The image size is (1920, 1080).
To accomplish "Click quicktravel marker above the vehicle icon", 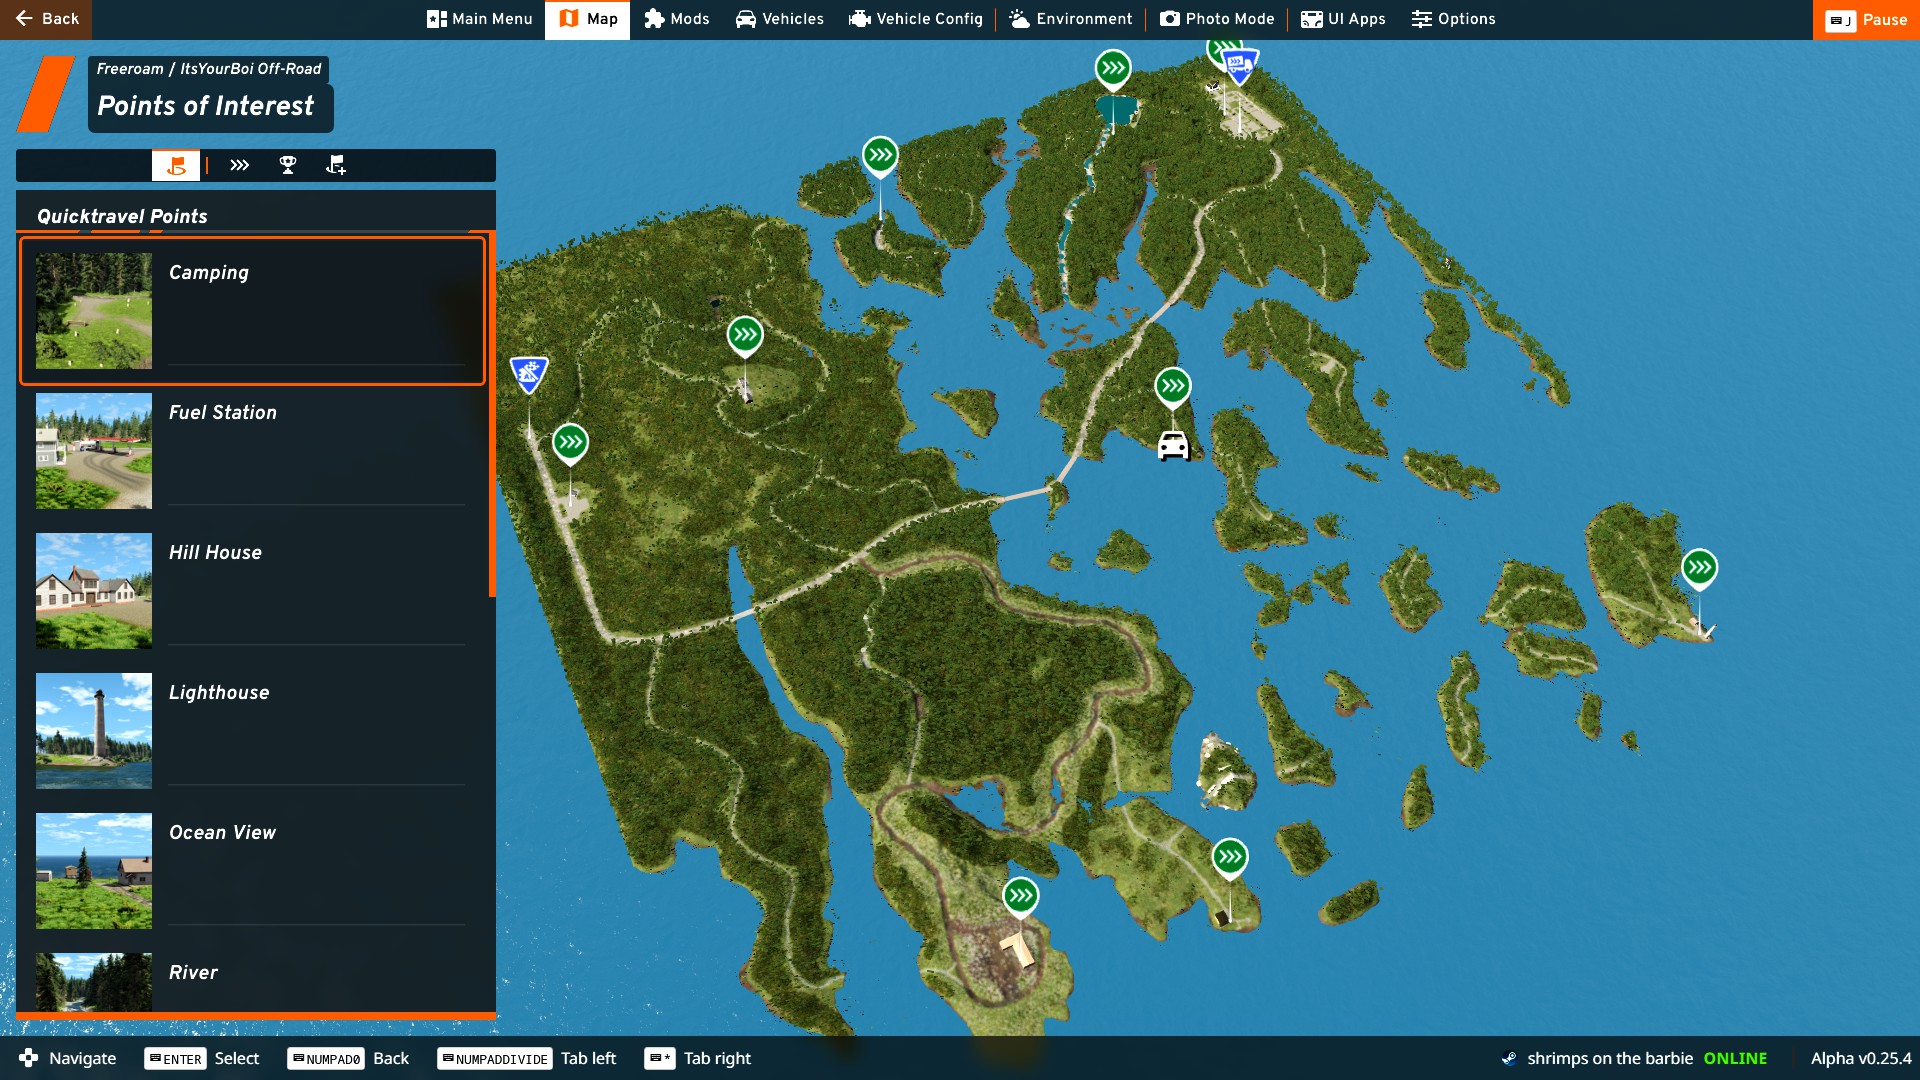I will [1173, 387].
